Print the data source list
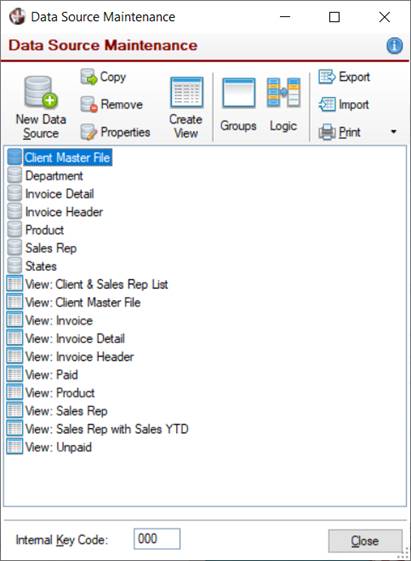 coord(339,132)
